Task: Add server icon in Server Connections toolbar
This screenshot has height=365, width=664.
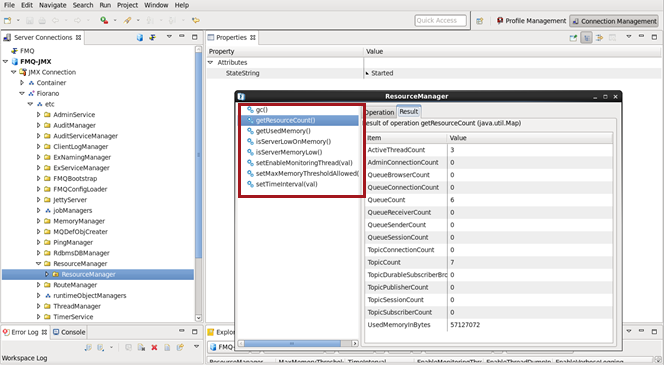Action: coord(140,37)
